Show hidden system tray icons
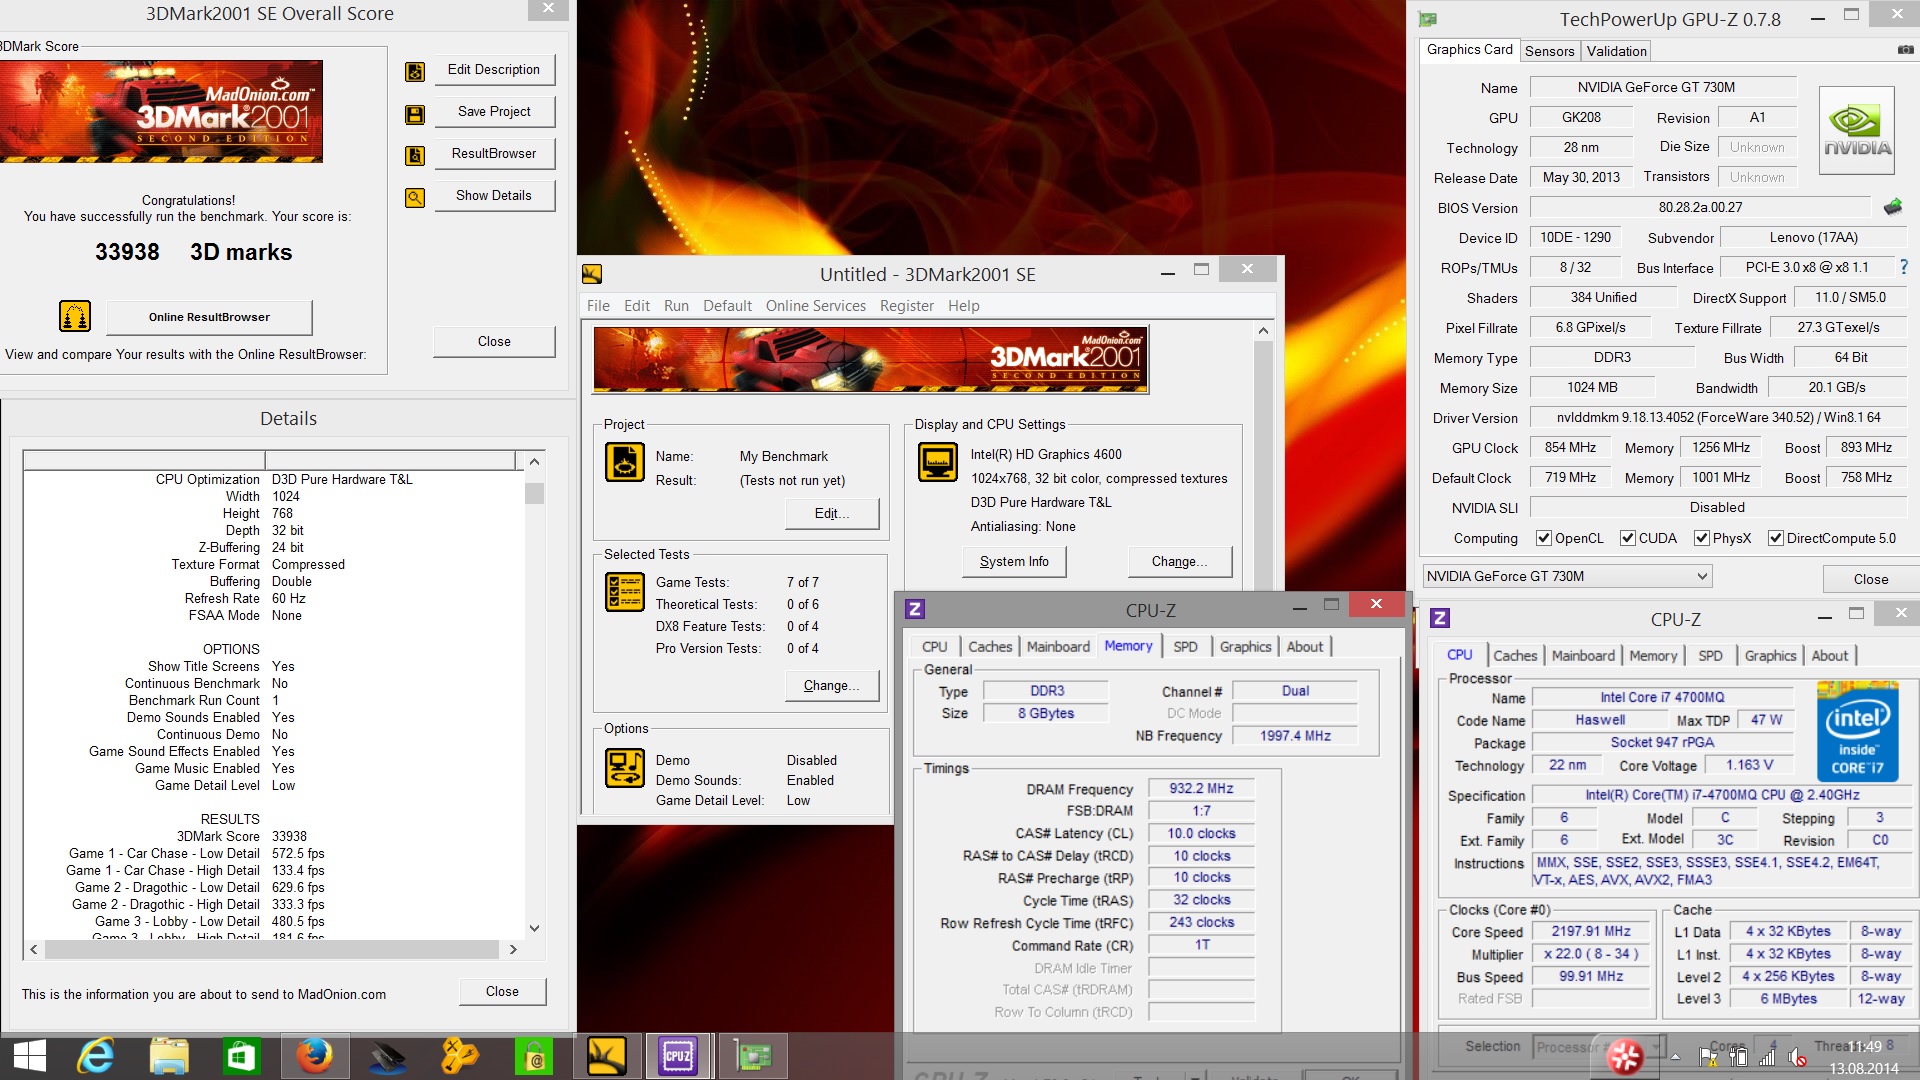 point(1674,1057)
